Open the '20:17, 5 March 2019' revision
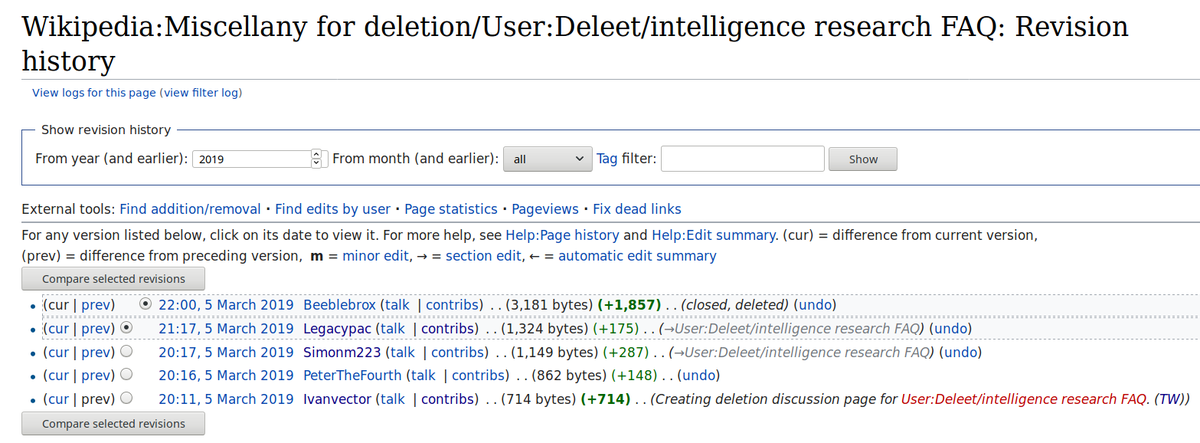The image size is (1200, 443). coord(226,352)
